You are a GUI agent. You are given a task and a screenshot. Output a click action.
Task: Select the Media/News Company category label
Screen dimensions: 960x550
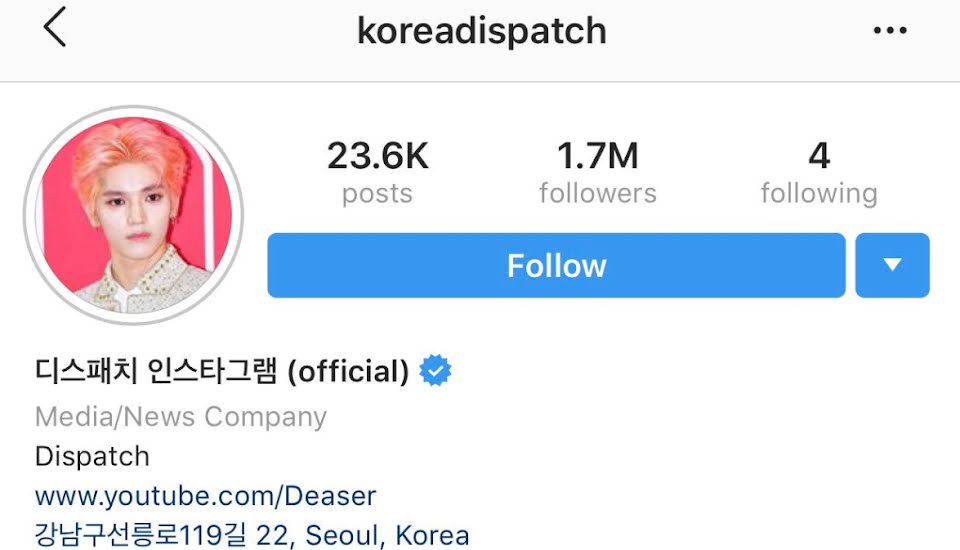[181, 416]
